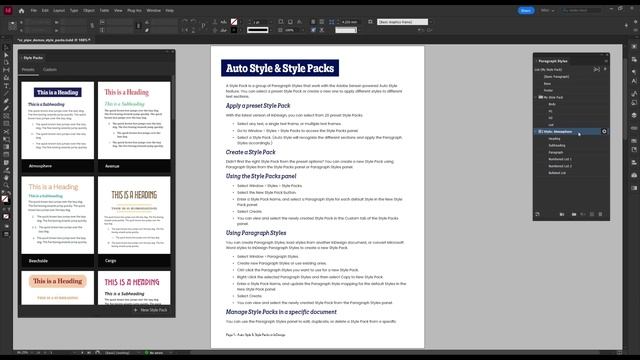Select the Scissors tool in the toolbox
Viewport: 640px width, 360px height.
pyautogui.click(x=6, y=131)
